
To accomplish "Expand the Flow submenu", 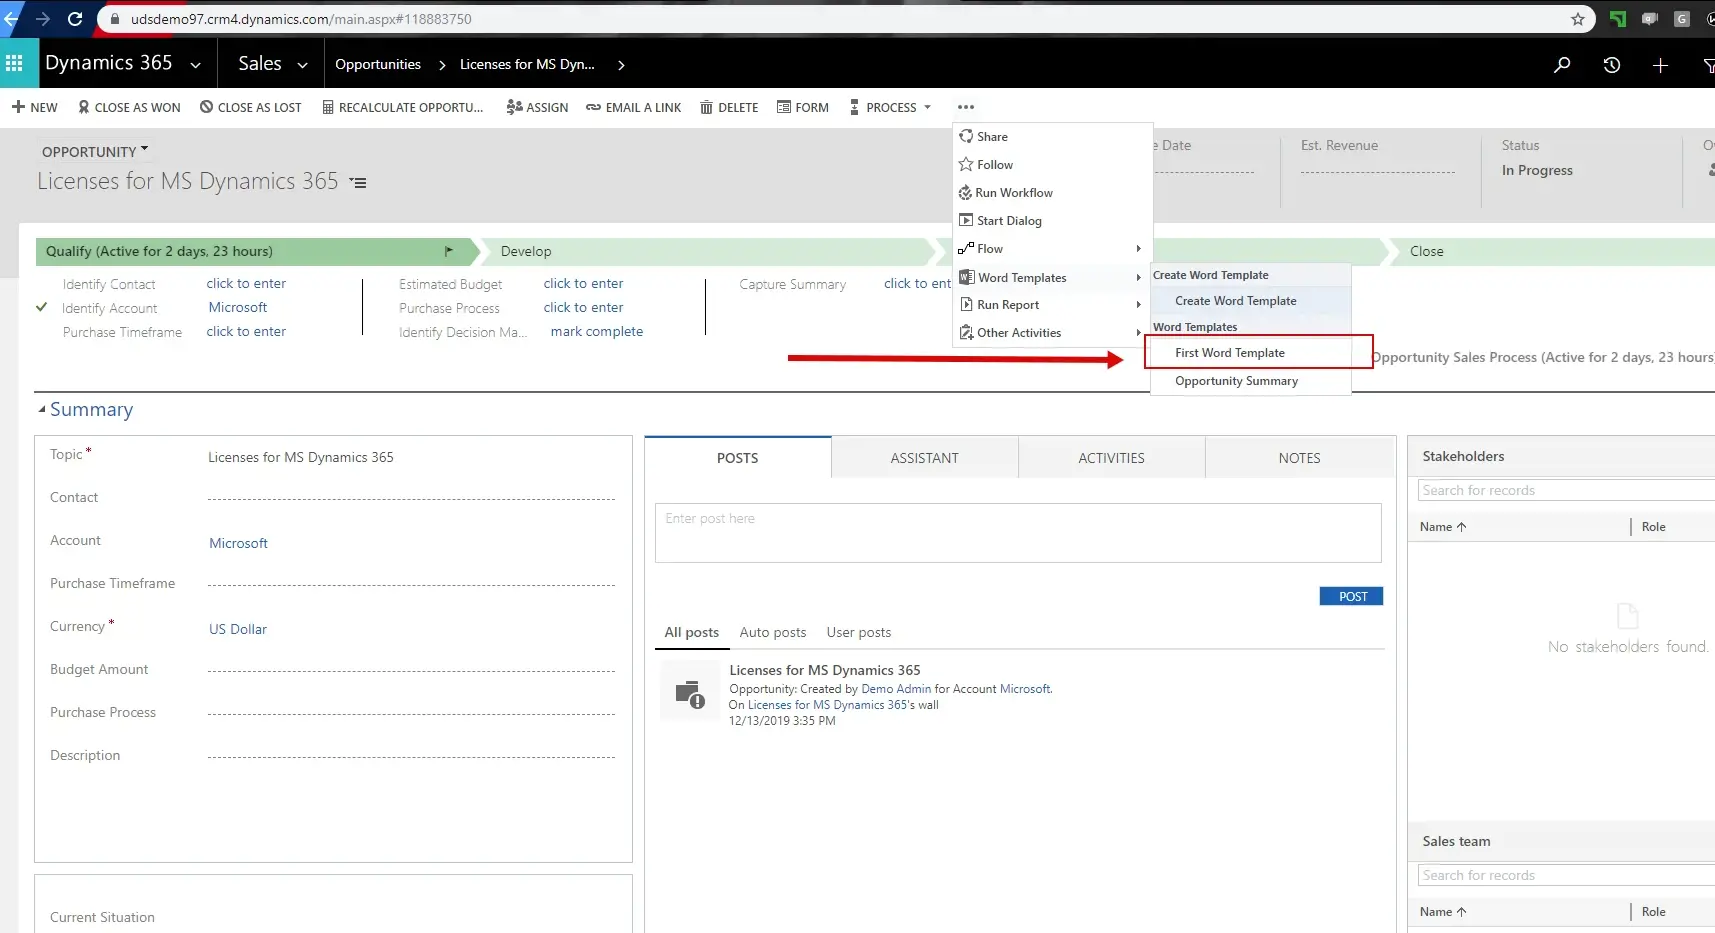I will pos(1052,248).
